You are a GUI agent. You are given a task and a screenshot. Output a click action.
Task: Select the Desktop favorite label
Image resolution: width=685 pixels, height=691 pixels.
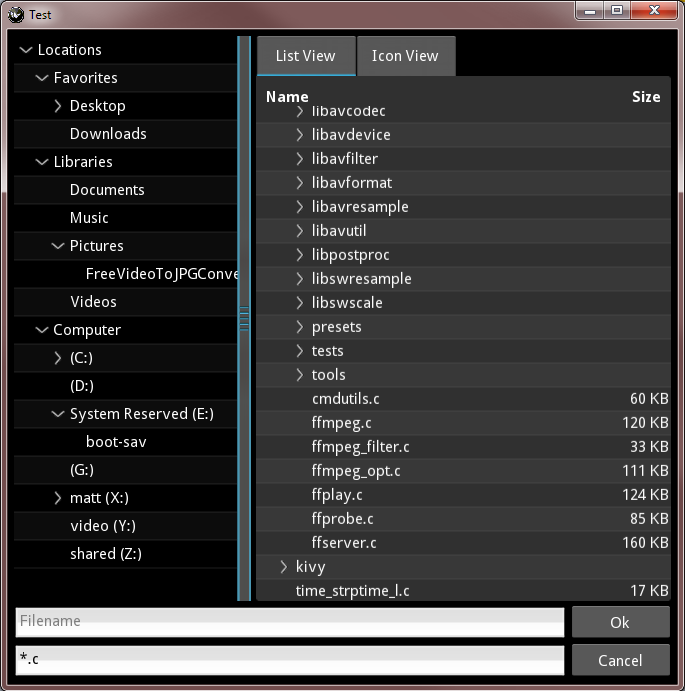[x=97, y=106]
